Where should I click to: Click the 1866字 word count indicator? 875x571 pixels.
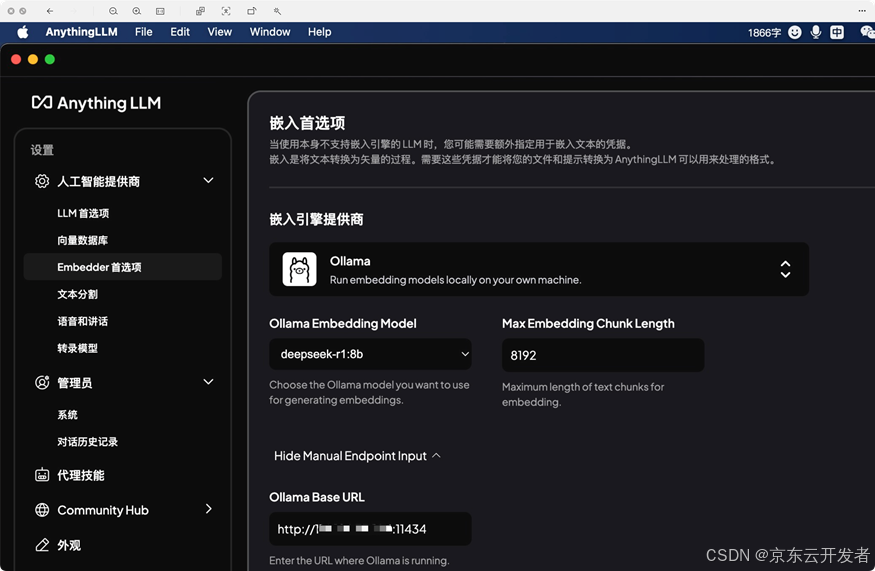point(765,32)
